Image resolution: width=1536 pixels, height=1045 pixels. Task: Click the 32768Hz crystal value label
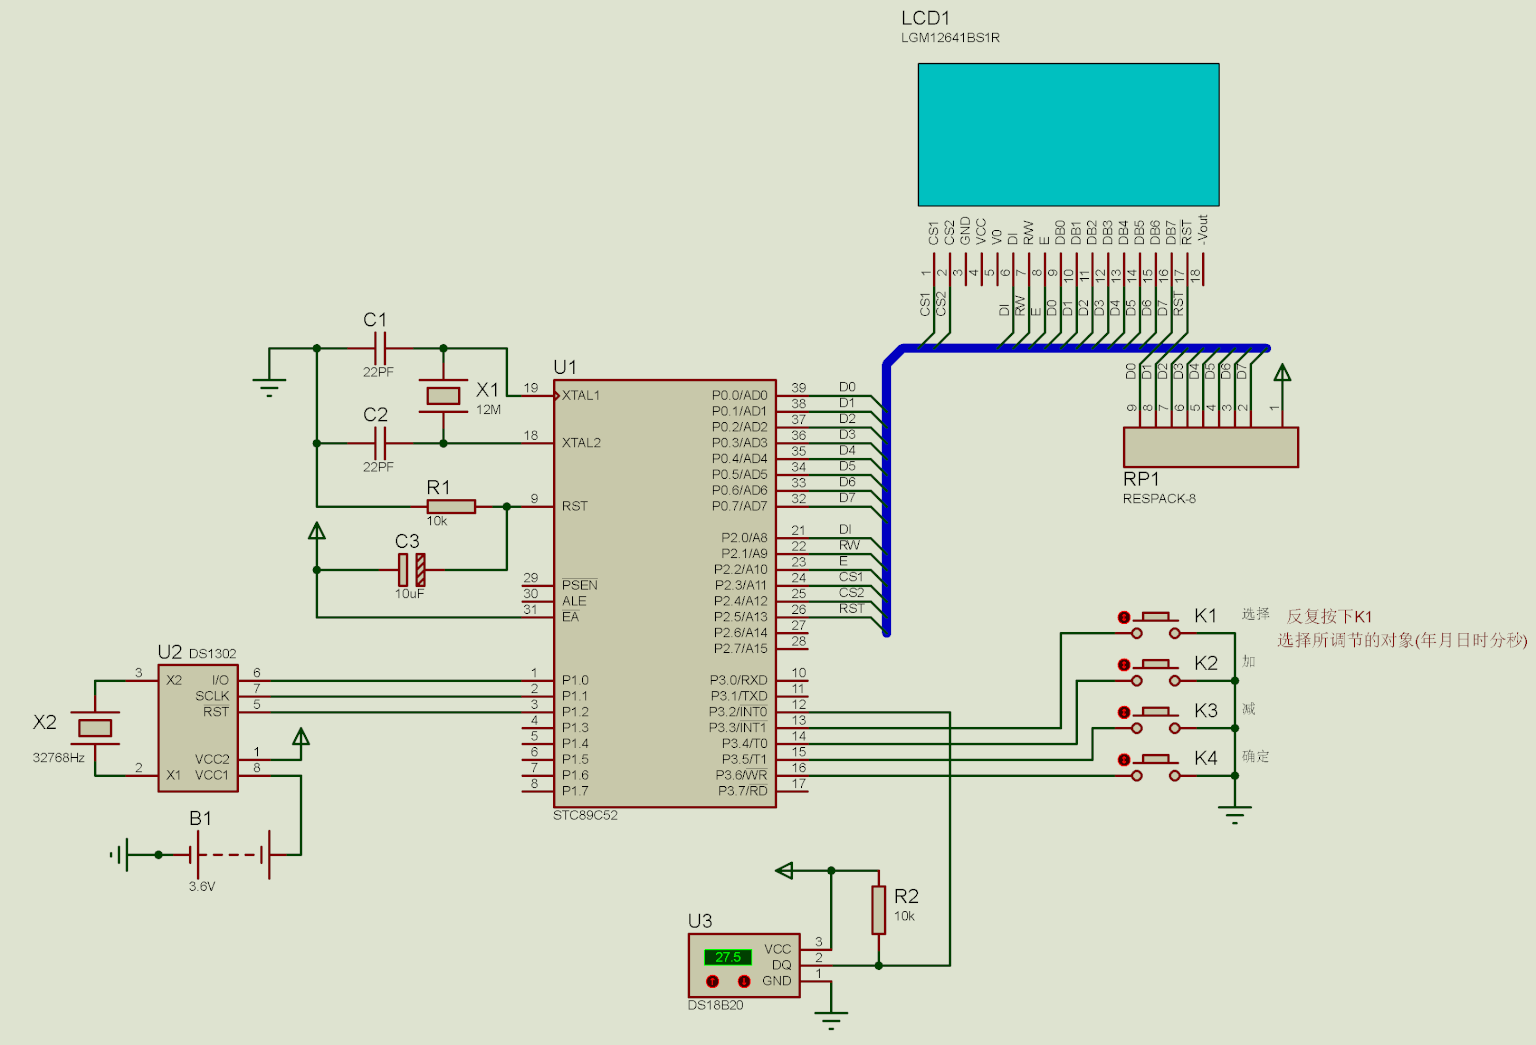[x=58, y=758]
